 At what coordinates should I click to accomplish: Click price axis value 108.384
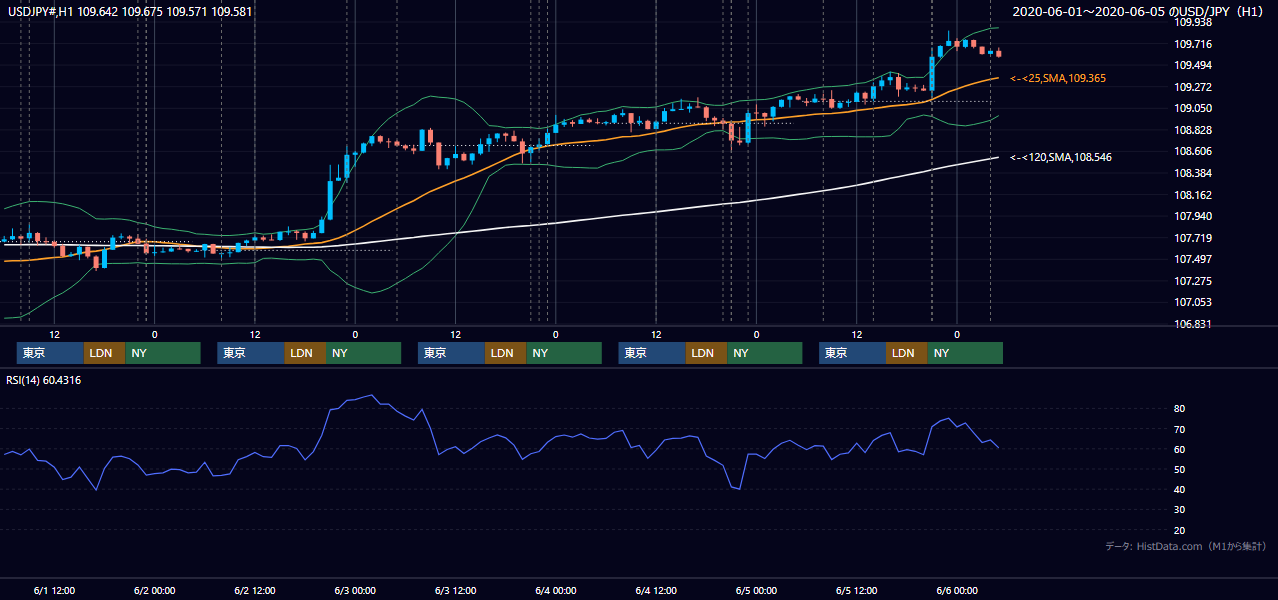pyautogui.click(x=1193, y=174)
